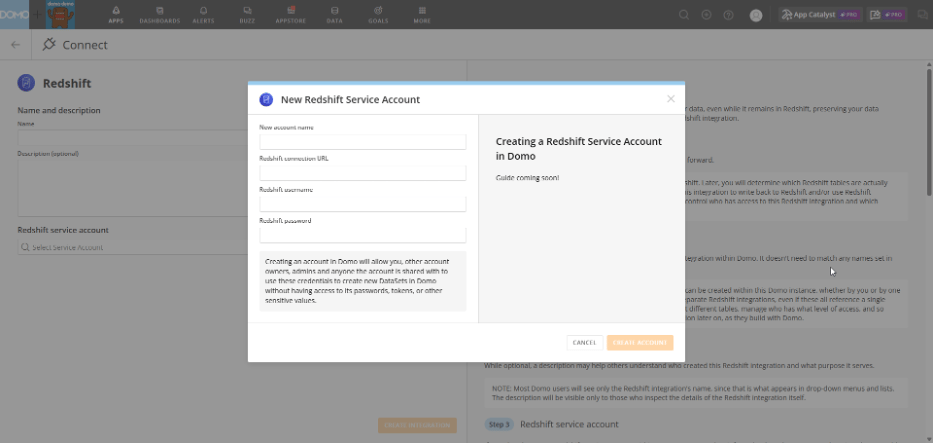Open Appstore in top navigation
Image resolution: width=934 pixels, height=444 pixels.
point(291,15)
